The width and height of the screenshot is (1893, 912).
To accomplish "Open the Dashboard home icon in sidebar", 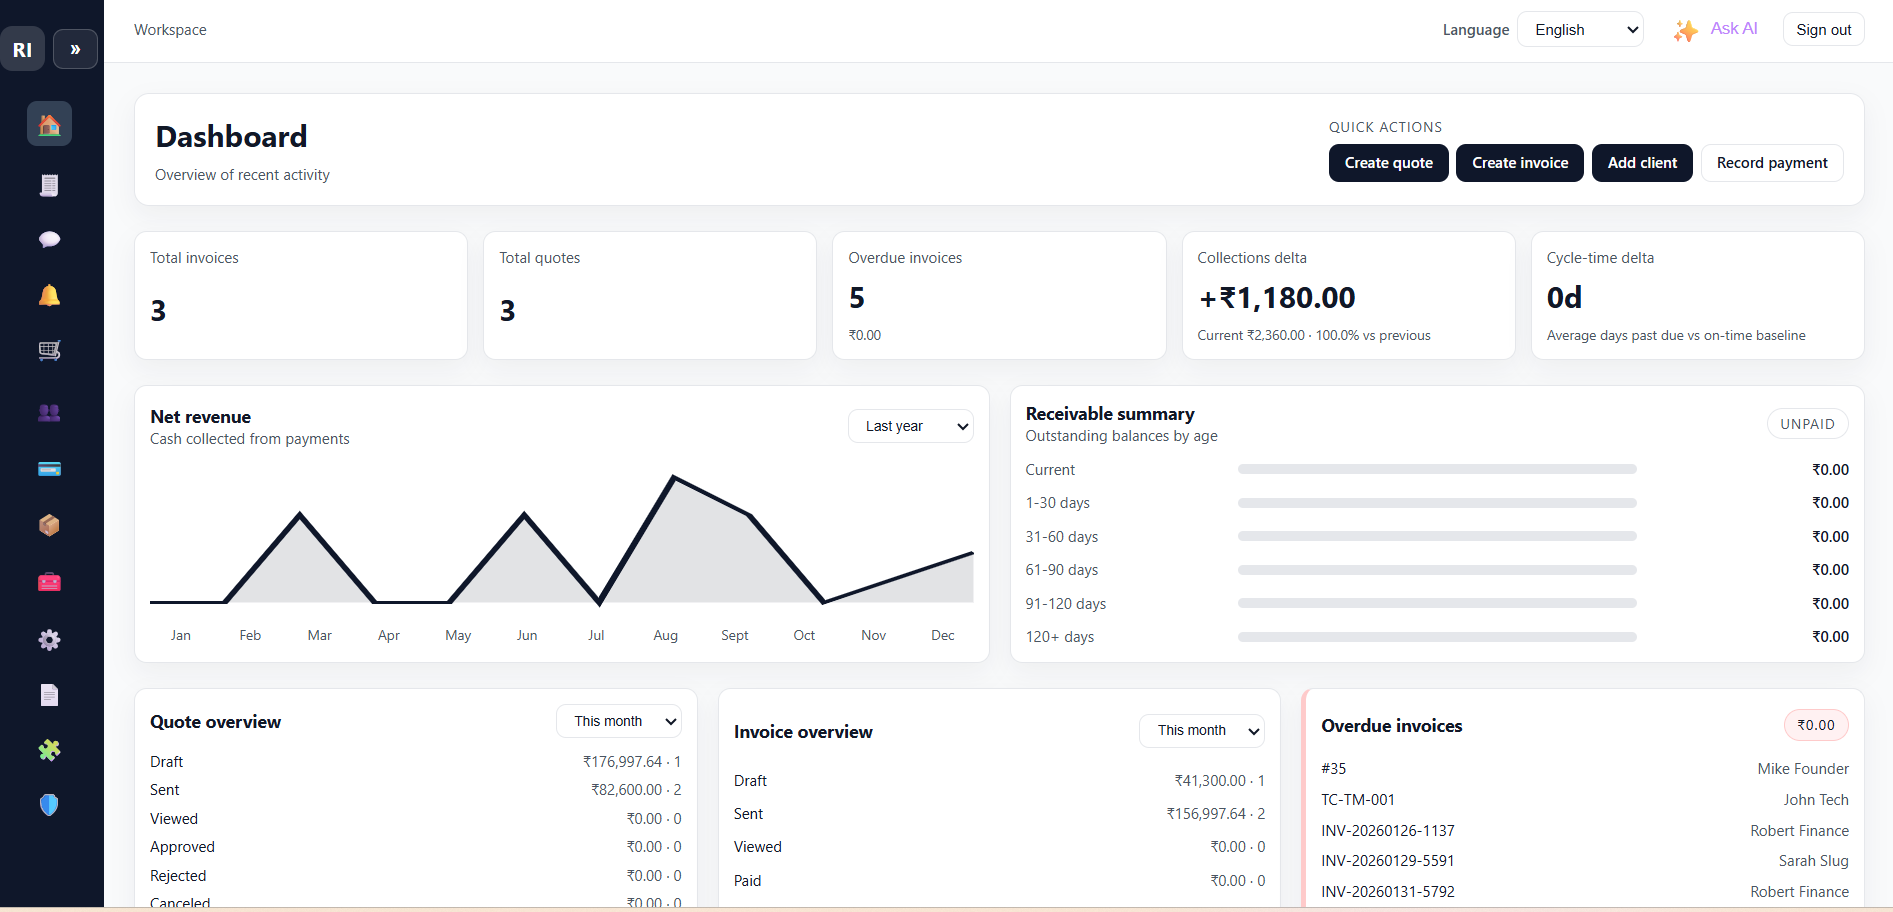I will 49,123.
